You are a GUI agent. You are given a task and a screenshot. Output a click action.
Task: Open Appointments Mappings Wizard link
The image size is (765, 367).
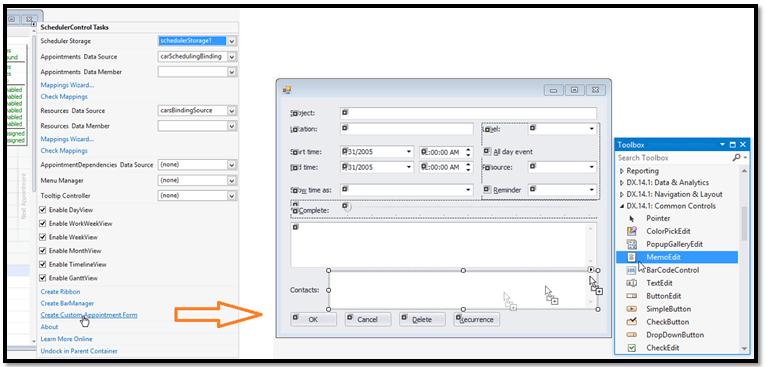(67, 85)
